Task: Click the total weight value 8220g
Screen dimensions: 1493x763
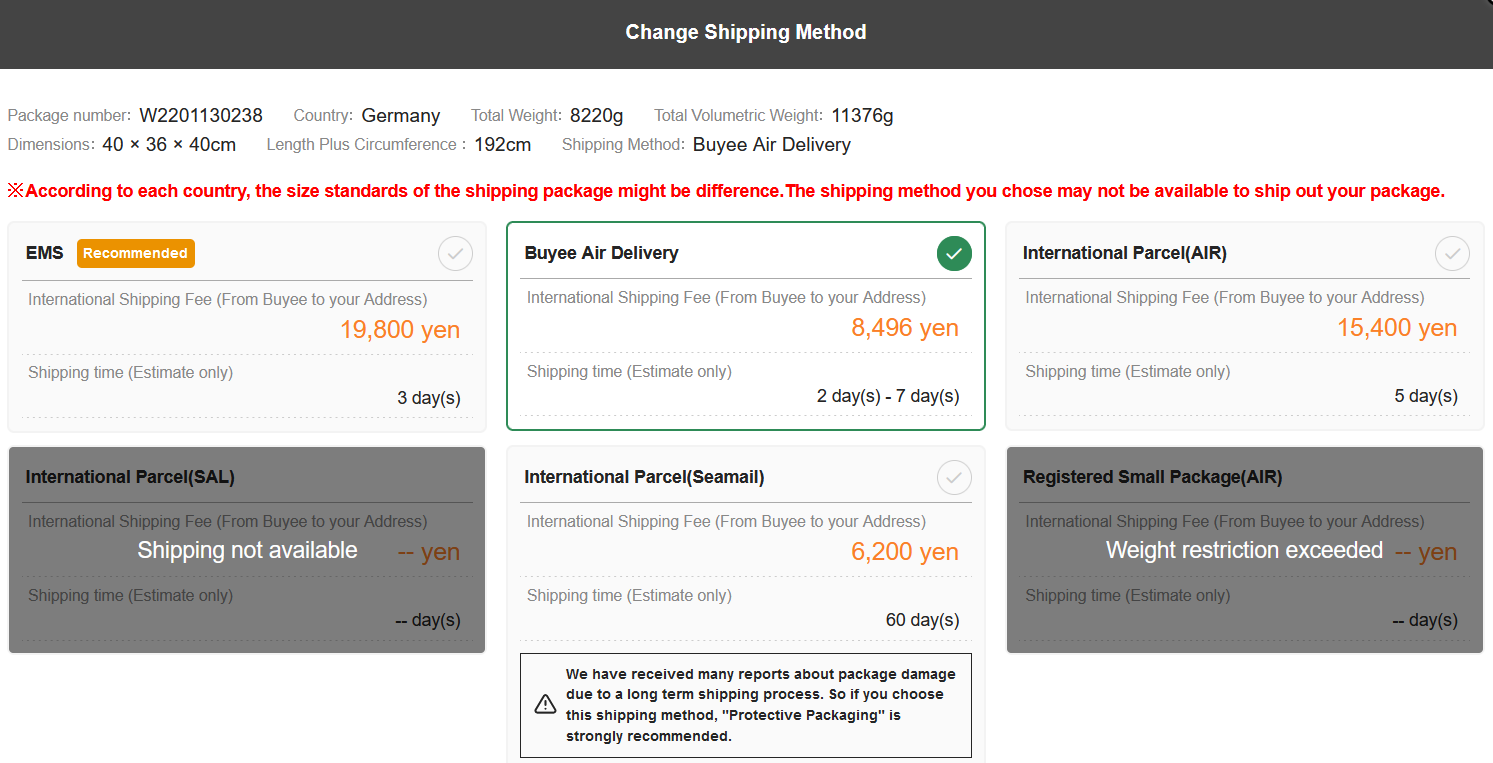Action: tap(597, 115)
